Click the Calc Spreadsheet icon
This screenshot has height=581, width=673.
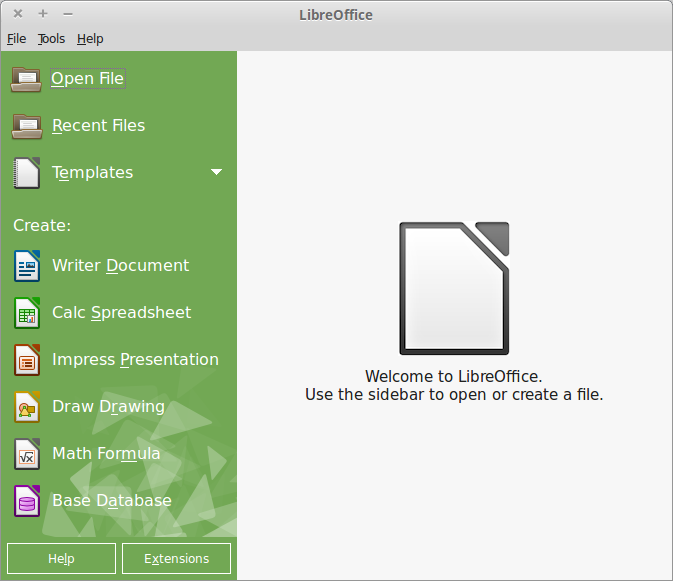(x=27, y=313)
